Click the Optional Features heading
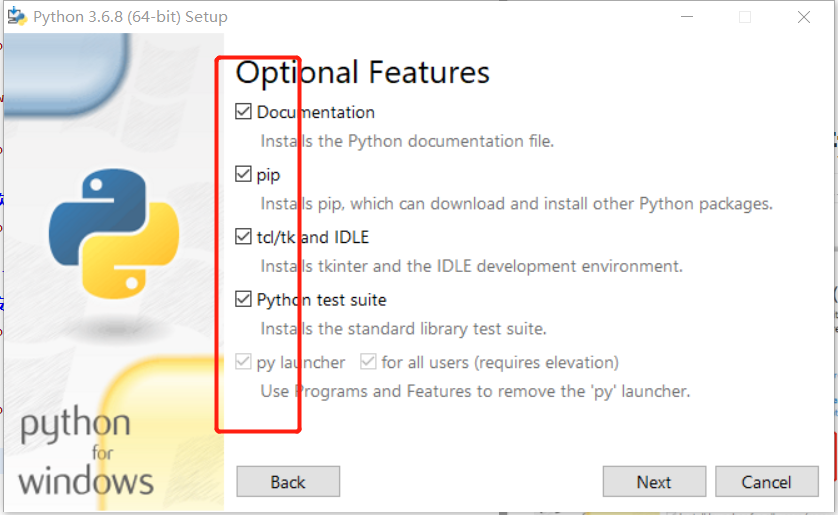Screen dimensions: 838x515 point(363,73)
